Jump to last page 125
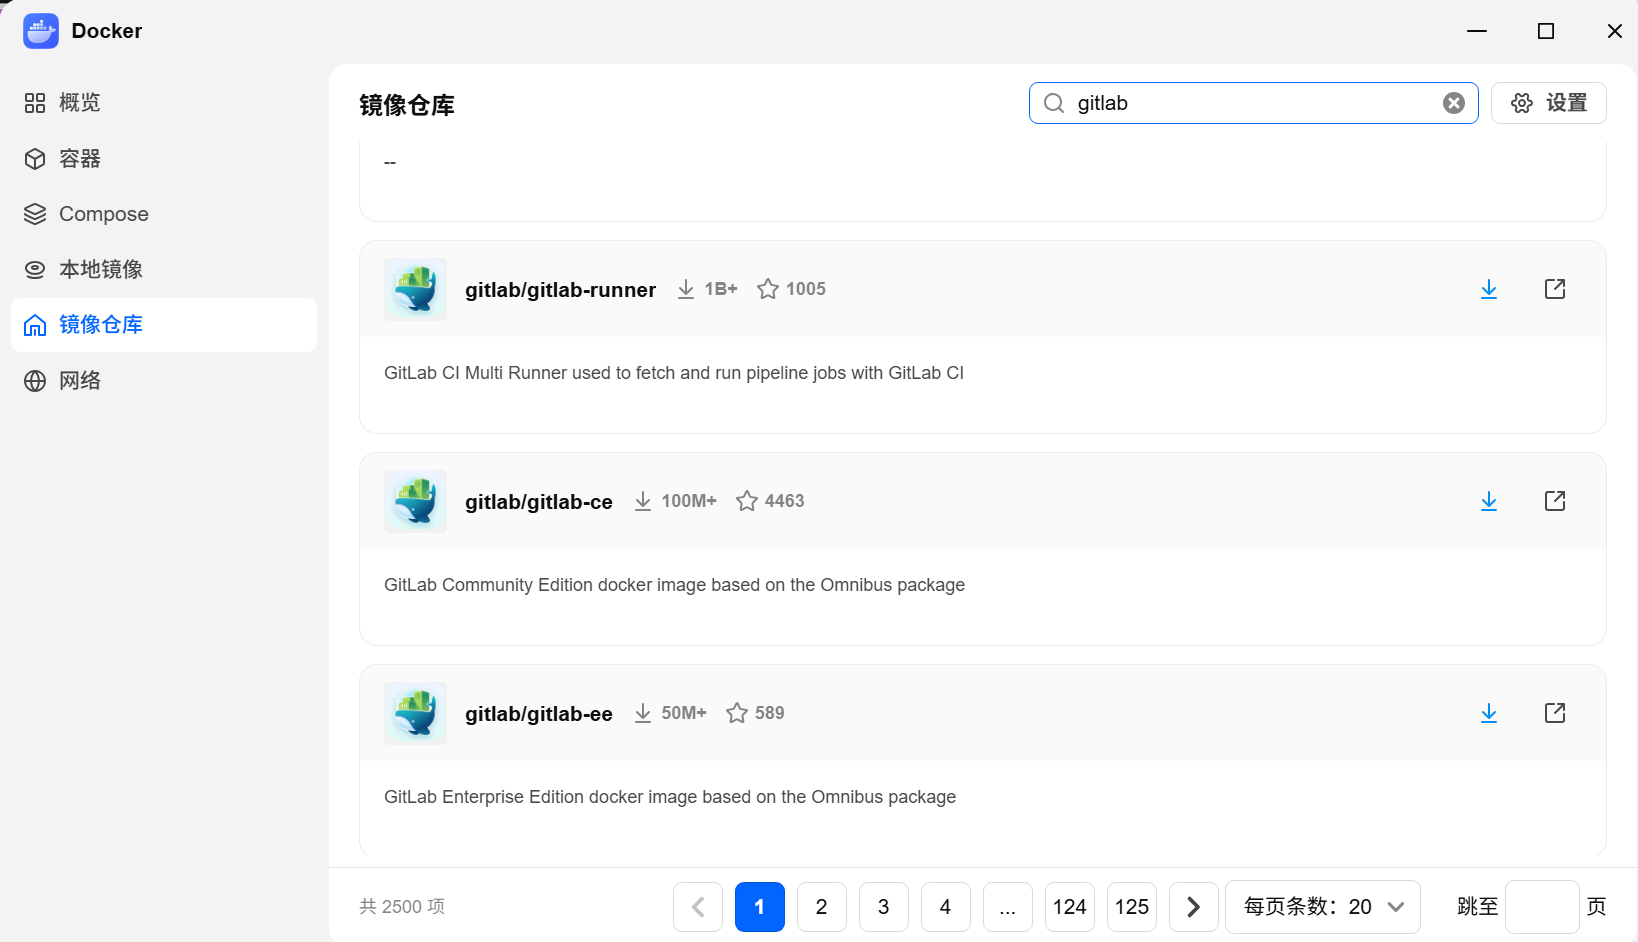 pos(1132,907)
